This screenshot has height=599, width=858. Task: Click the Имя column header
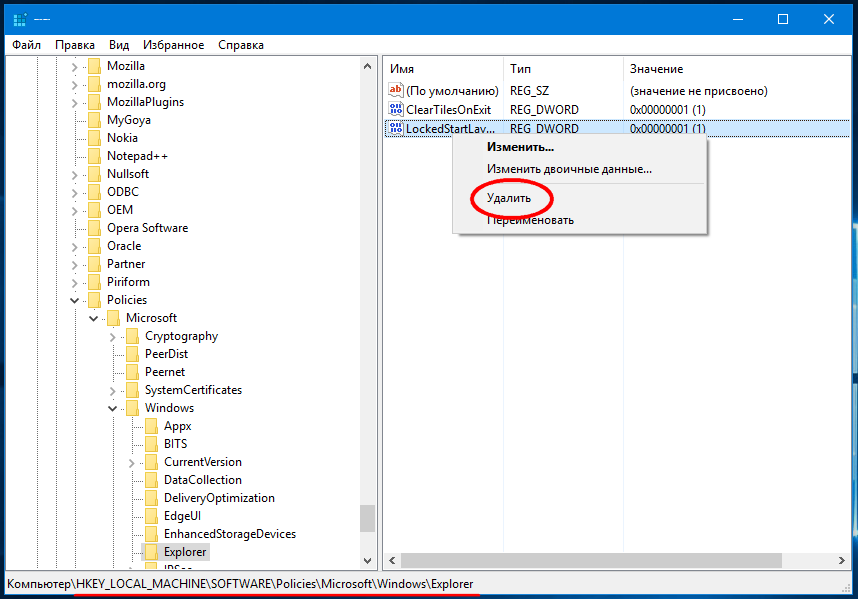click(x=402, y=69)
